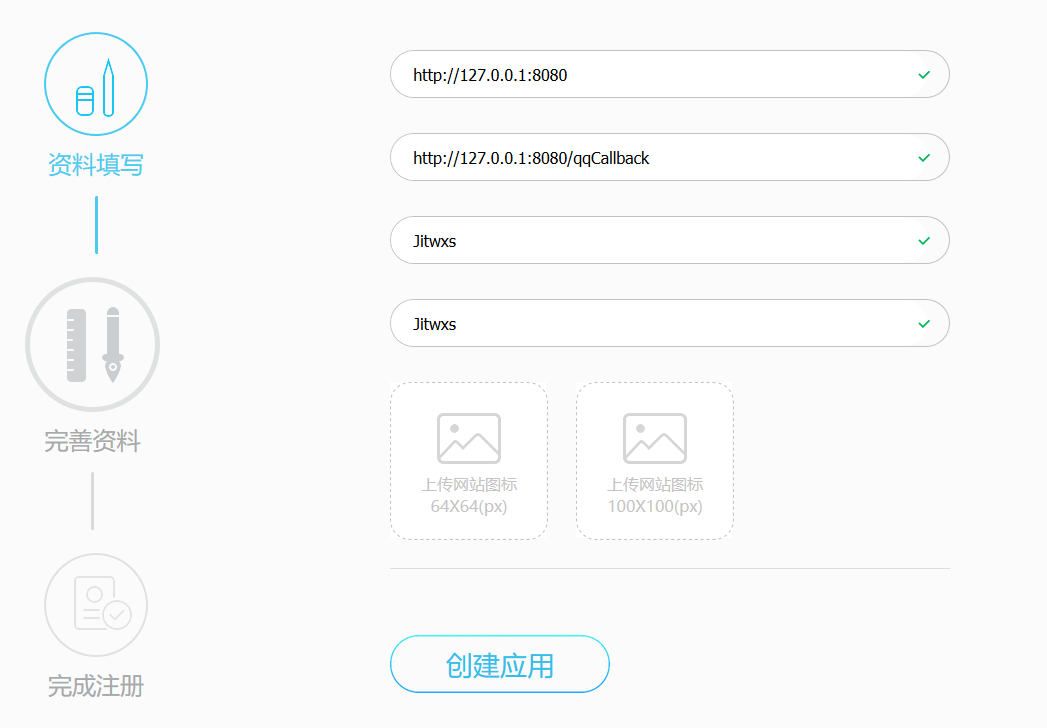Click green checkmark in http://127.0.0.1:8080 field
This screenshot has width=1047, height=728.
[924, 75]
